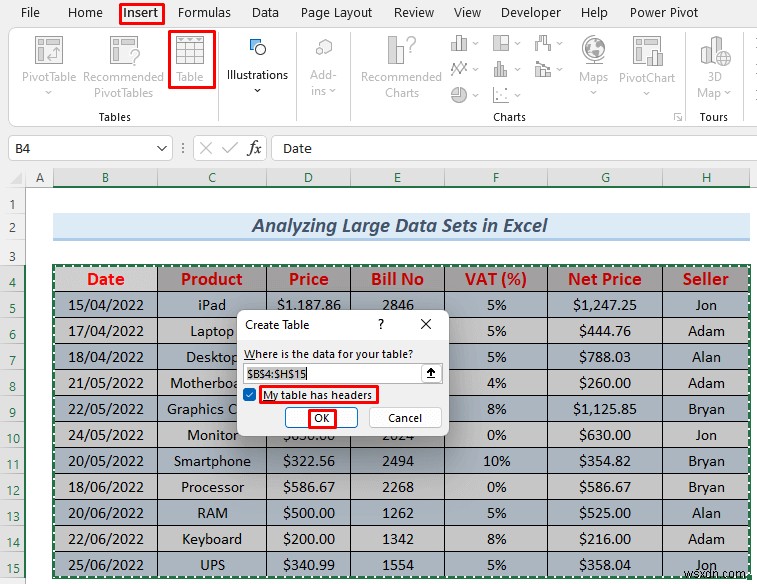
Task: Select column G header
Action: (x=605, y=178)
